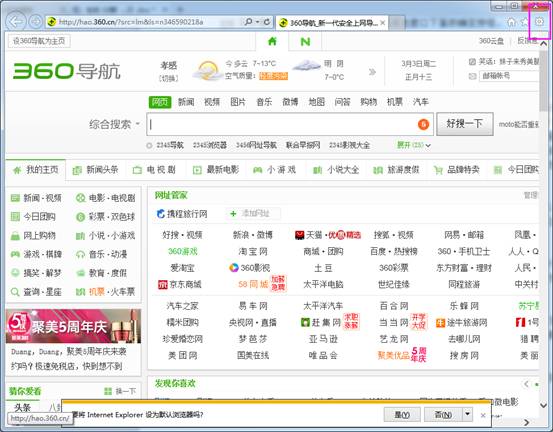Select the 视频 search tab
Screen dimensions: 553x432
212,102
